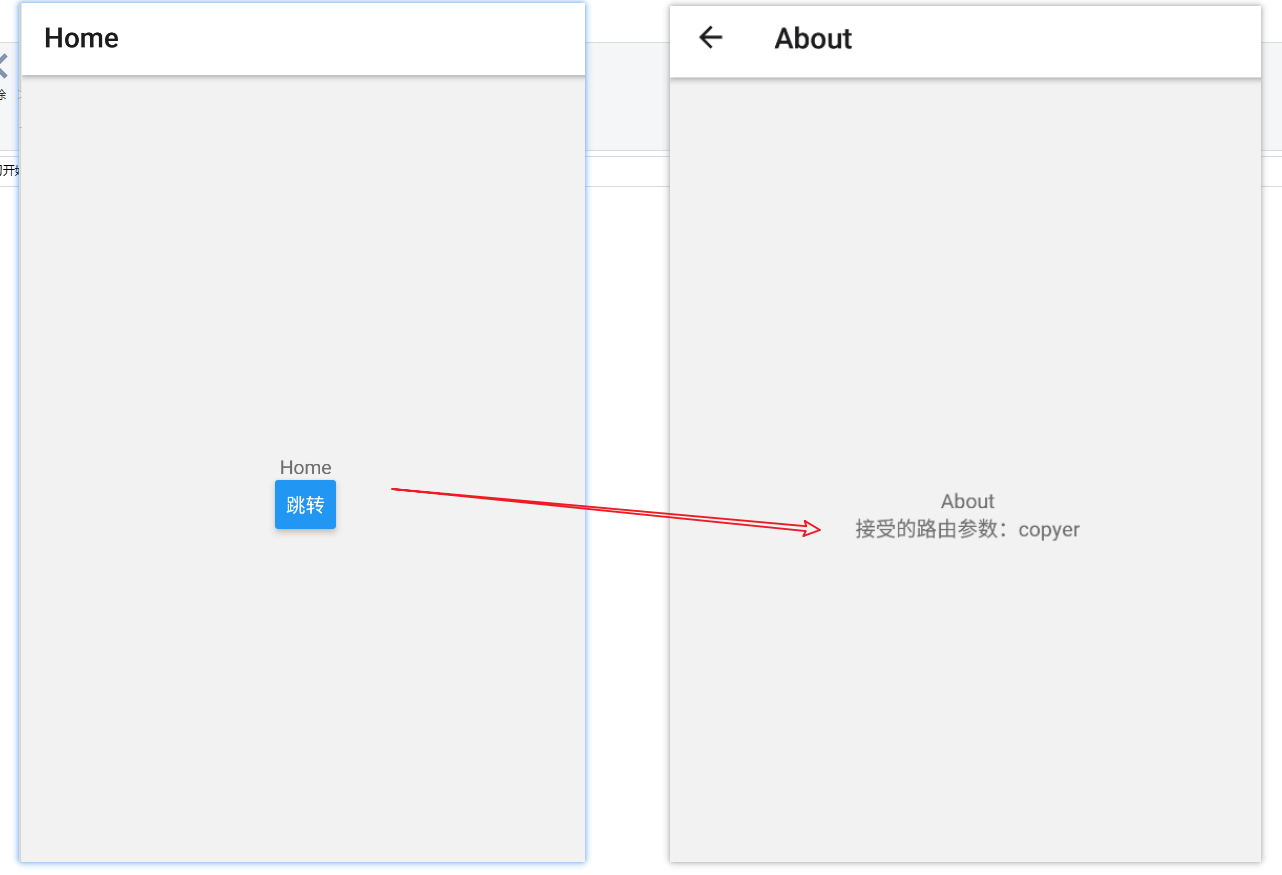Screen dimensions: 1282x875
Task: Click the partially visible 开始 text on the left
Action: [x=7, y=170]
